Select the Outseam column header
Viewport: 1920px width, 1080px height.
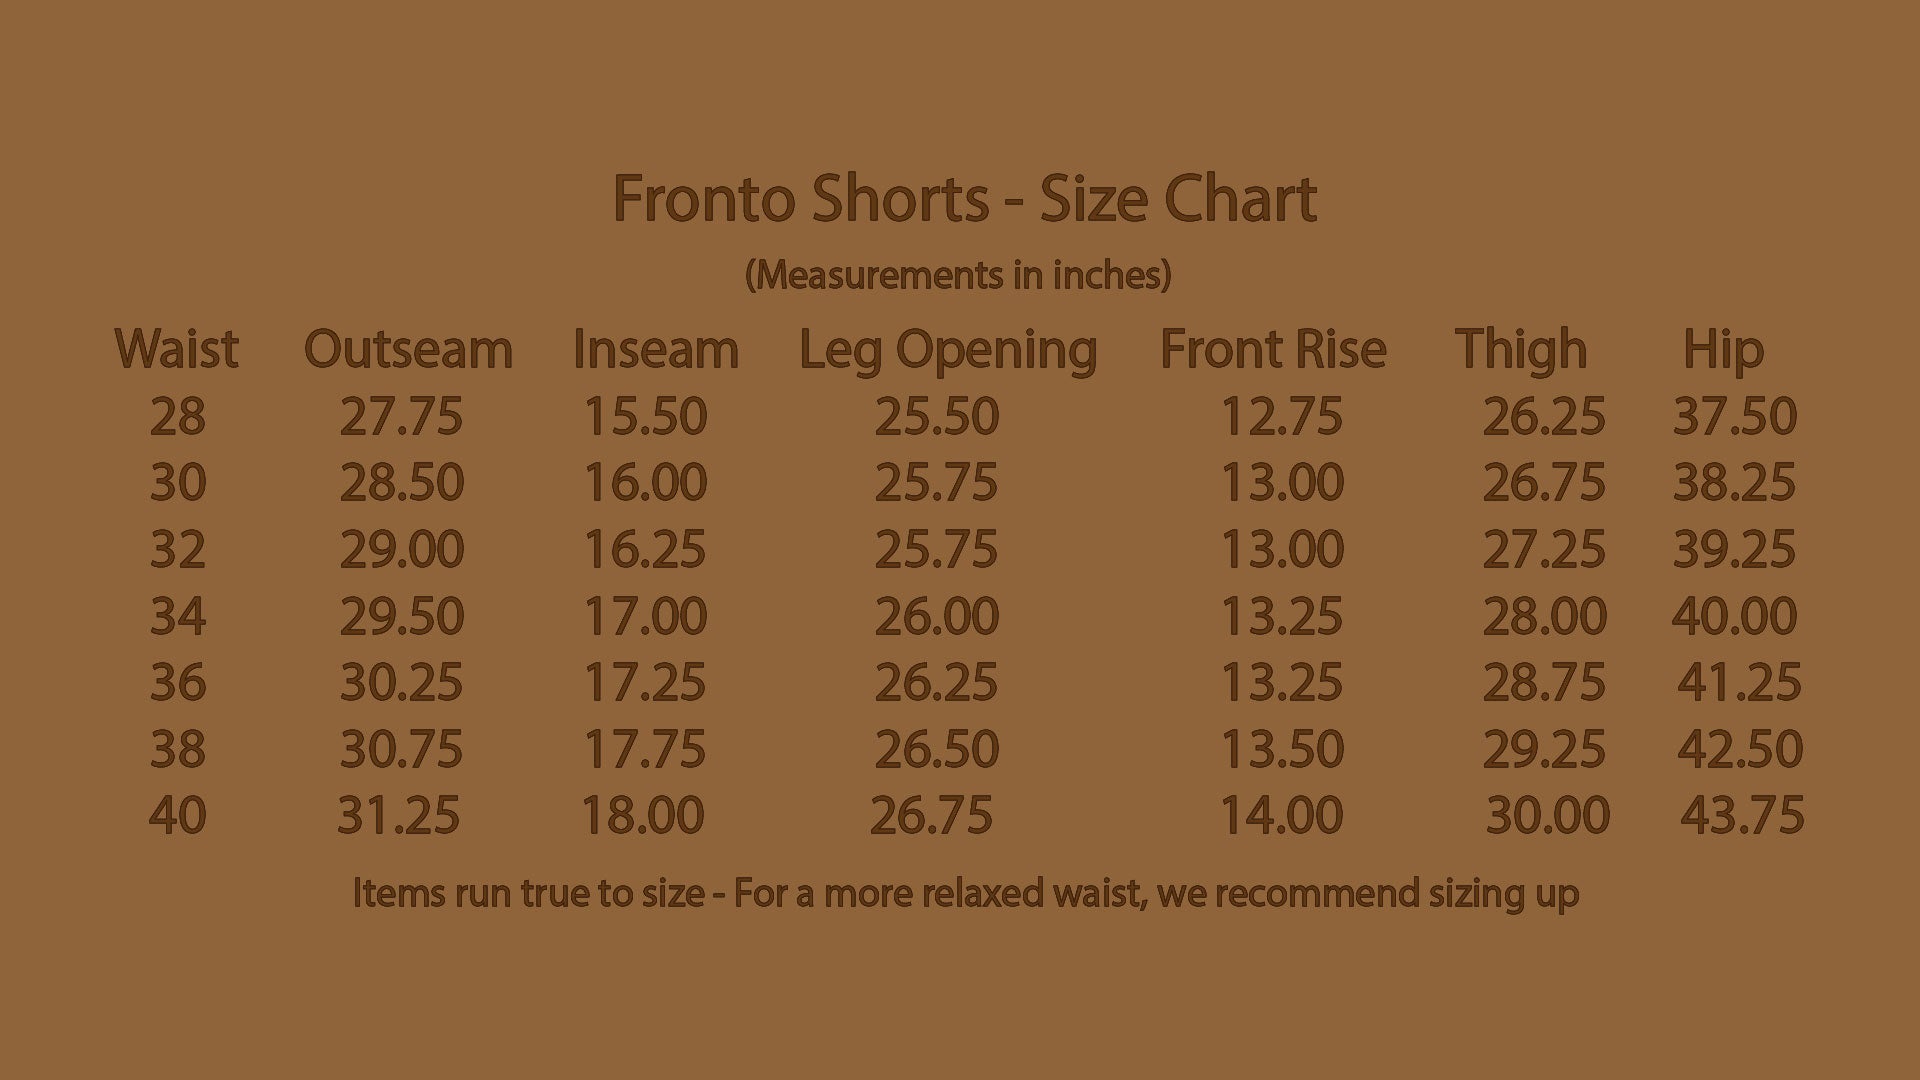coord(408,349)
